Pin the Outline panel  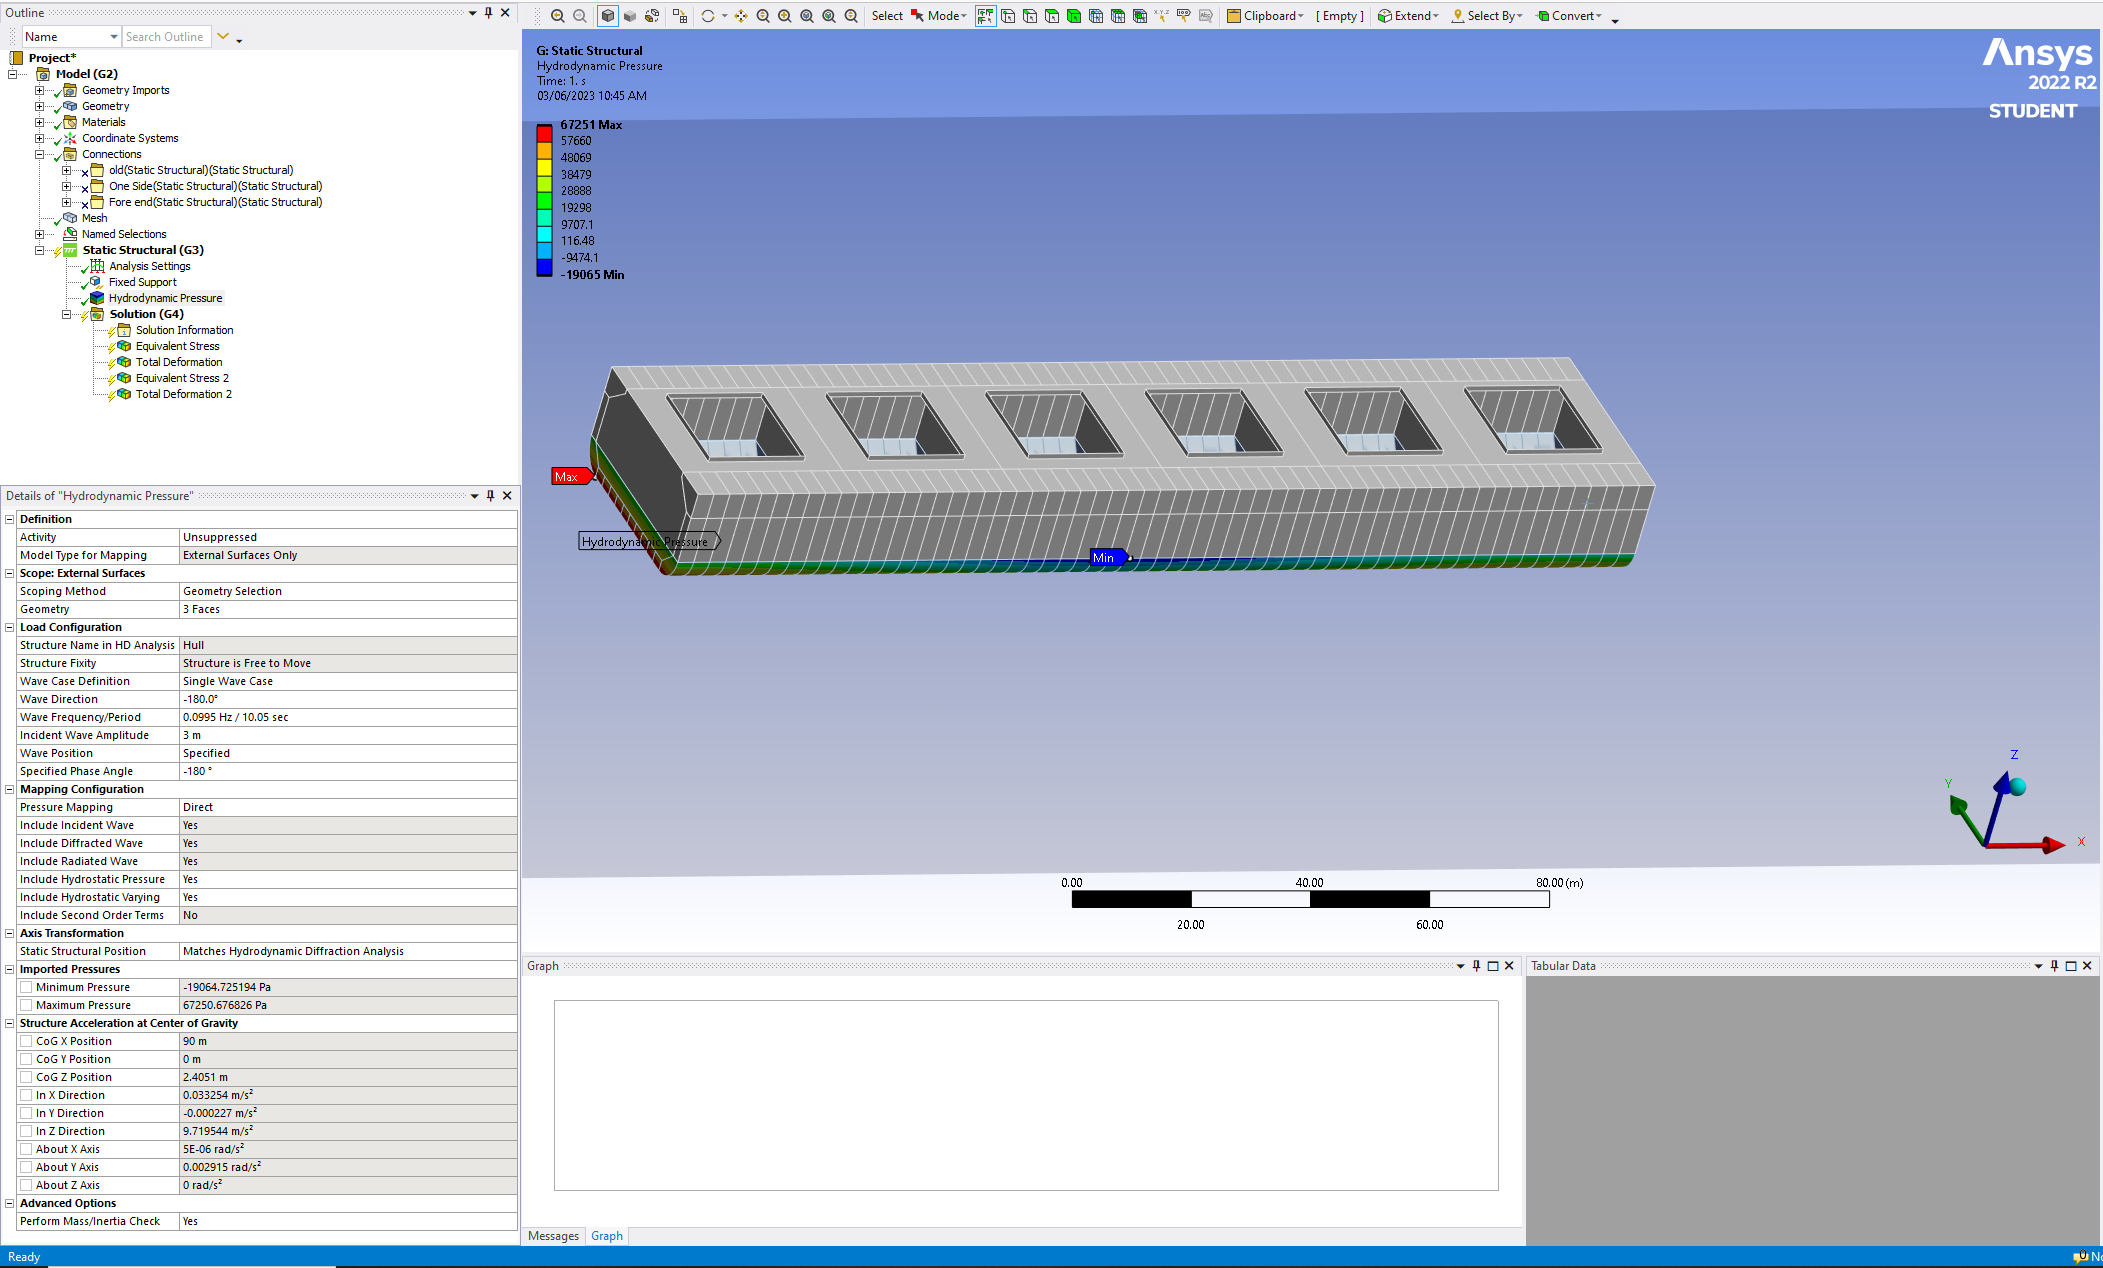[x=488, y=13]
